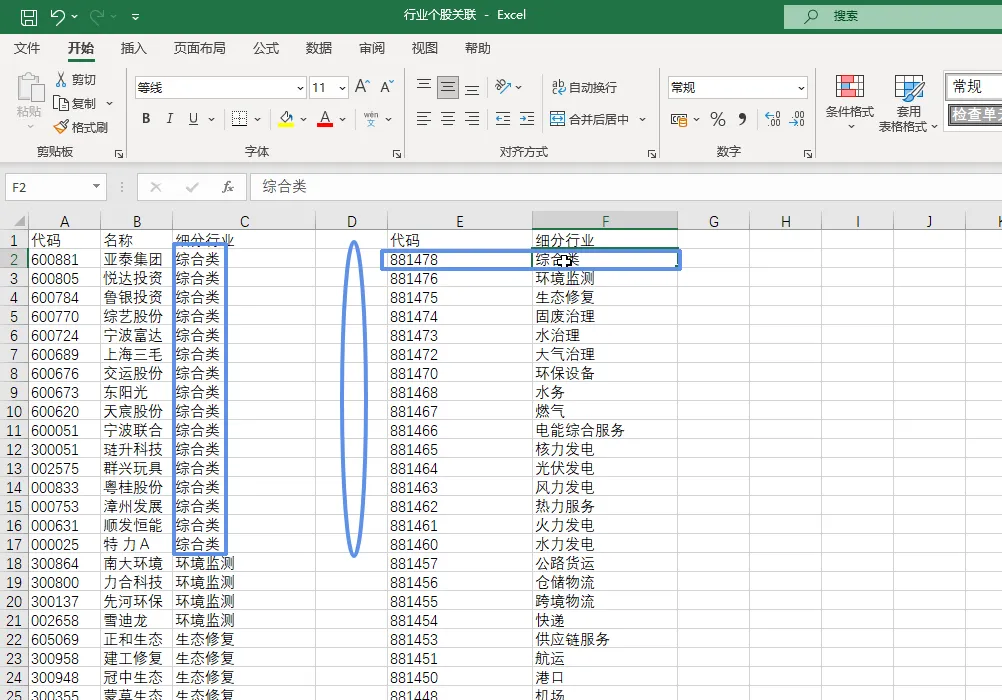Open the 文件 menu
The width and height of the screenshot is (1002, 700).
pos(27,49)
